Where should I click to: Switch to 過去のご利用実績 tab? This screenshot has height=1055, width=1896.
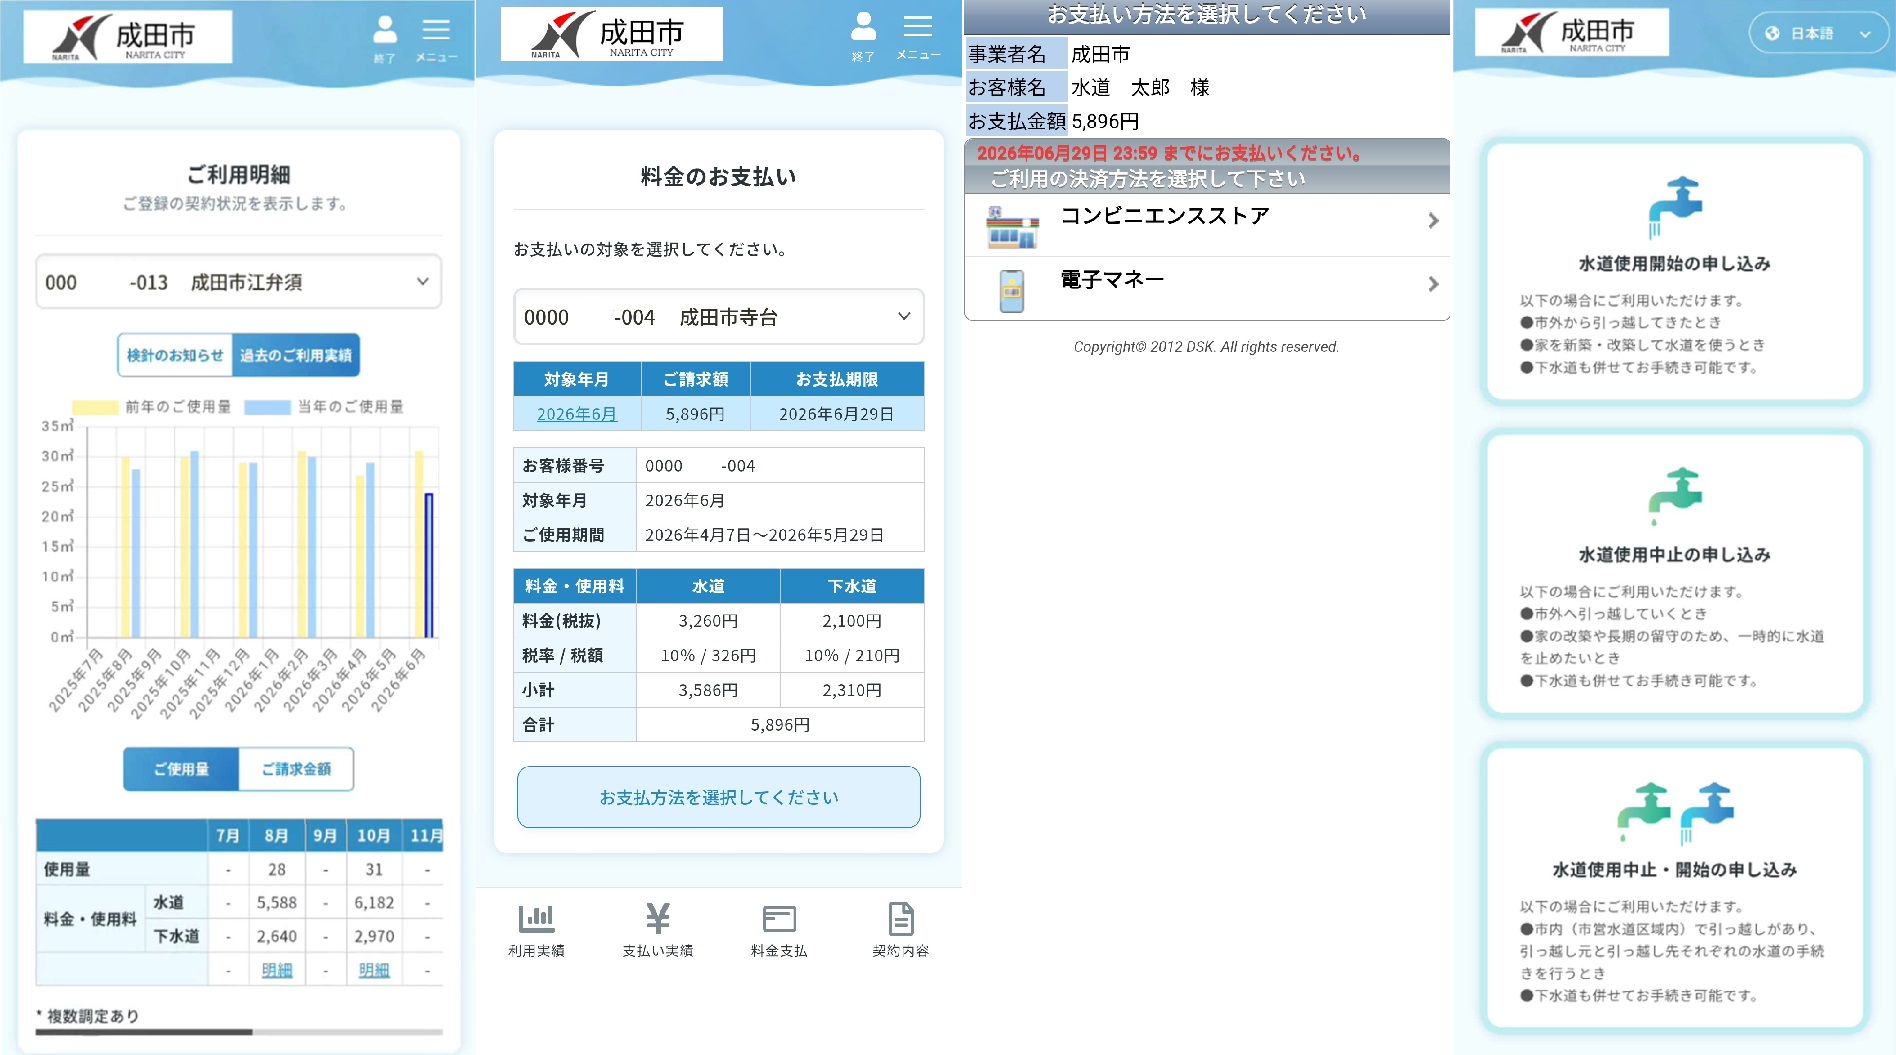coord(296,355)
